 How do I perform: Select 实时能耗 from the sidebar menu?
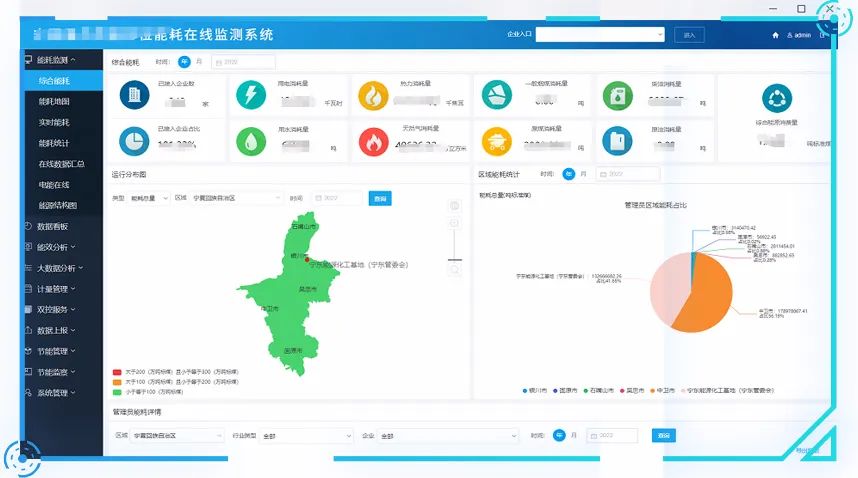[x=54, y=122]
